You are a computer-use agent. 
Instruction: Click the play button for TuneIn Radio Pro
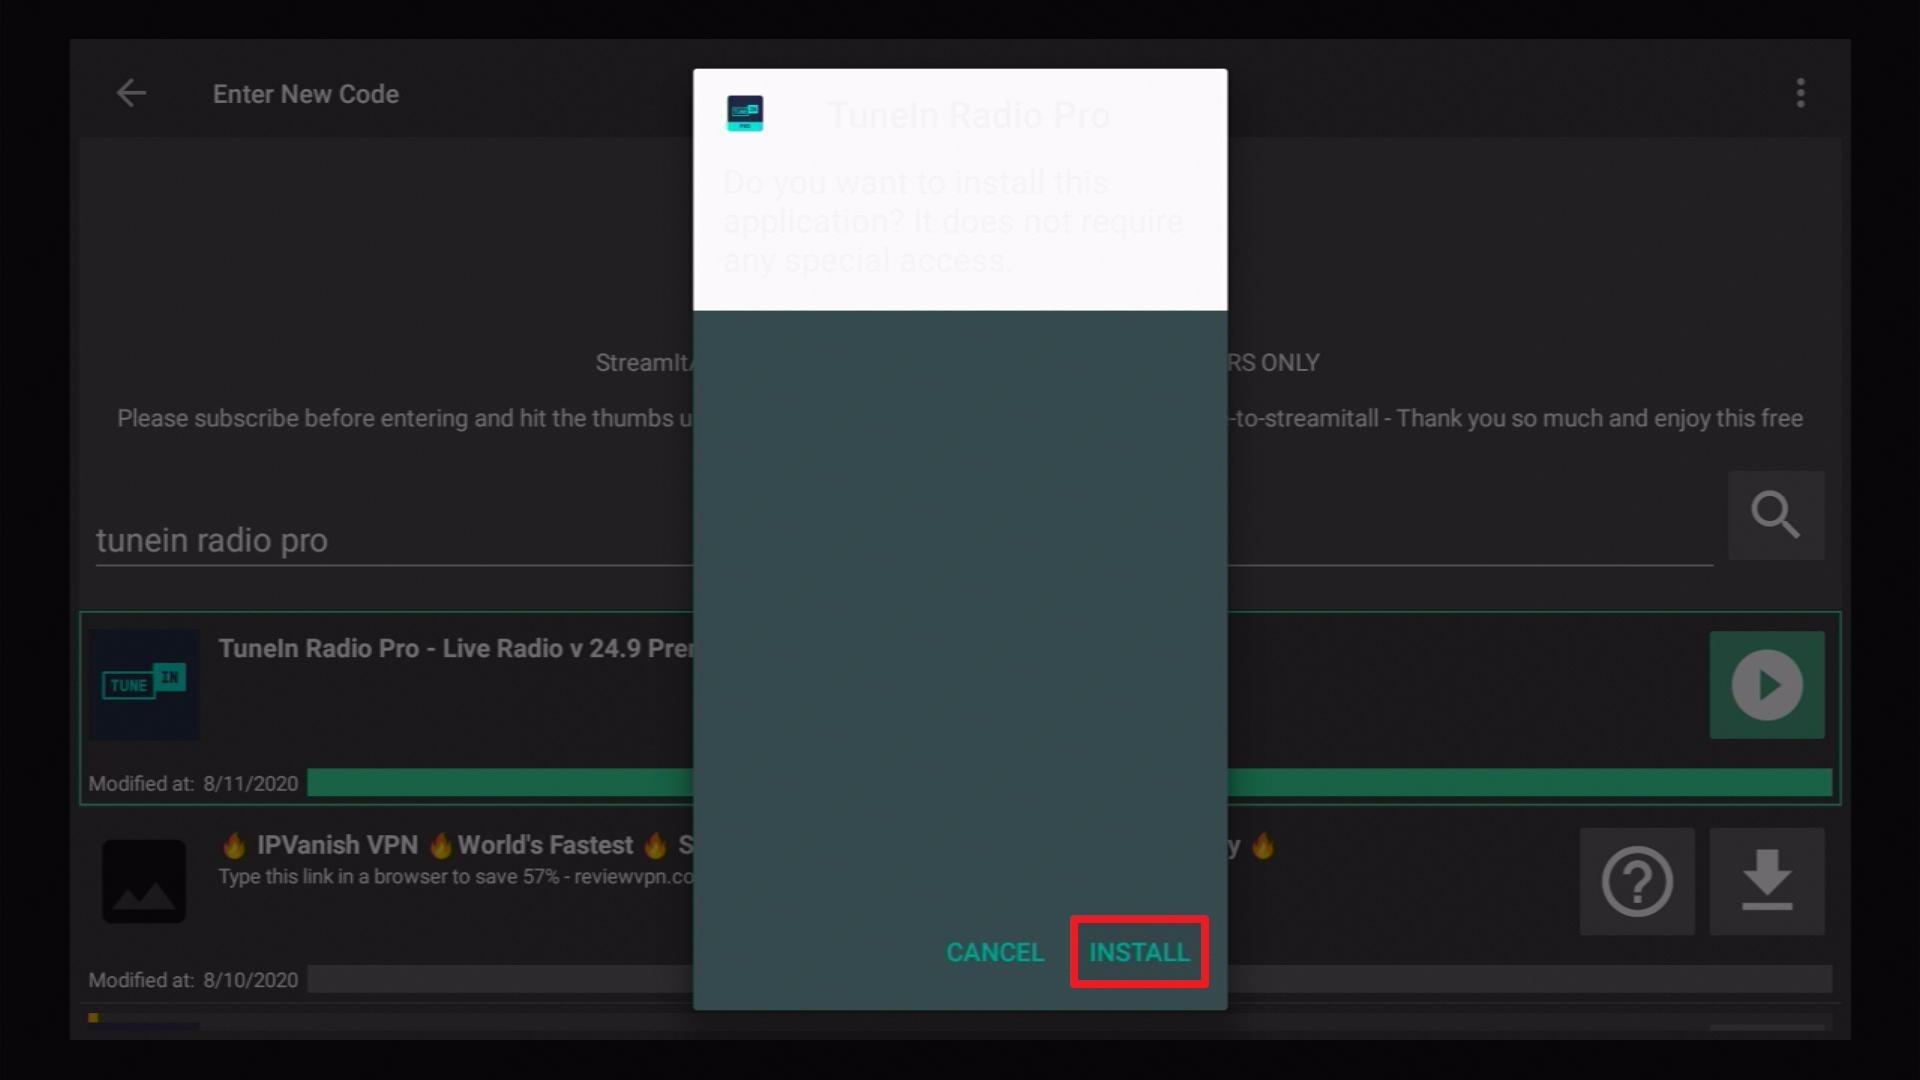pos(1767,685)
